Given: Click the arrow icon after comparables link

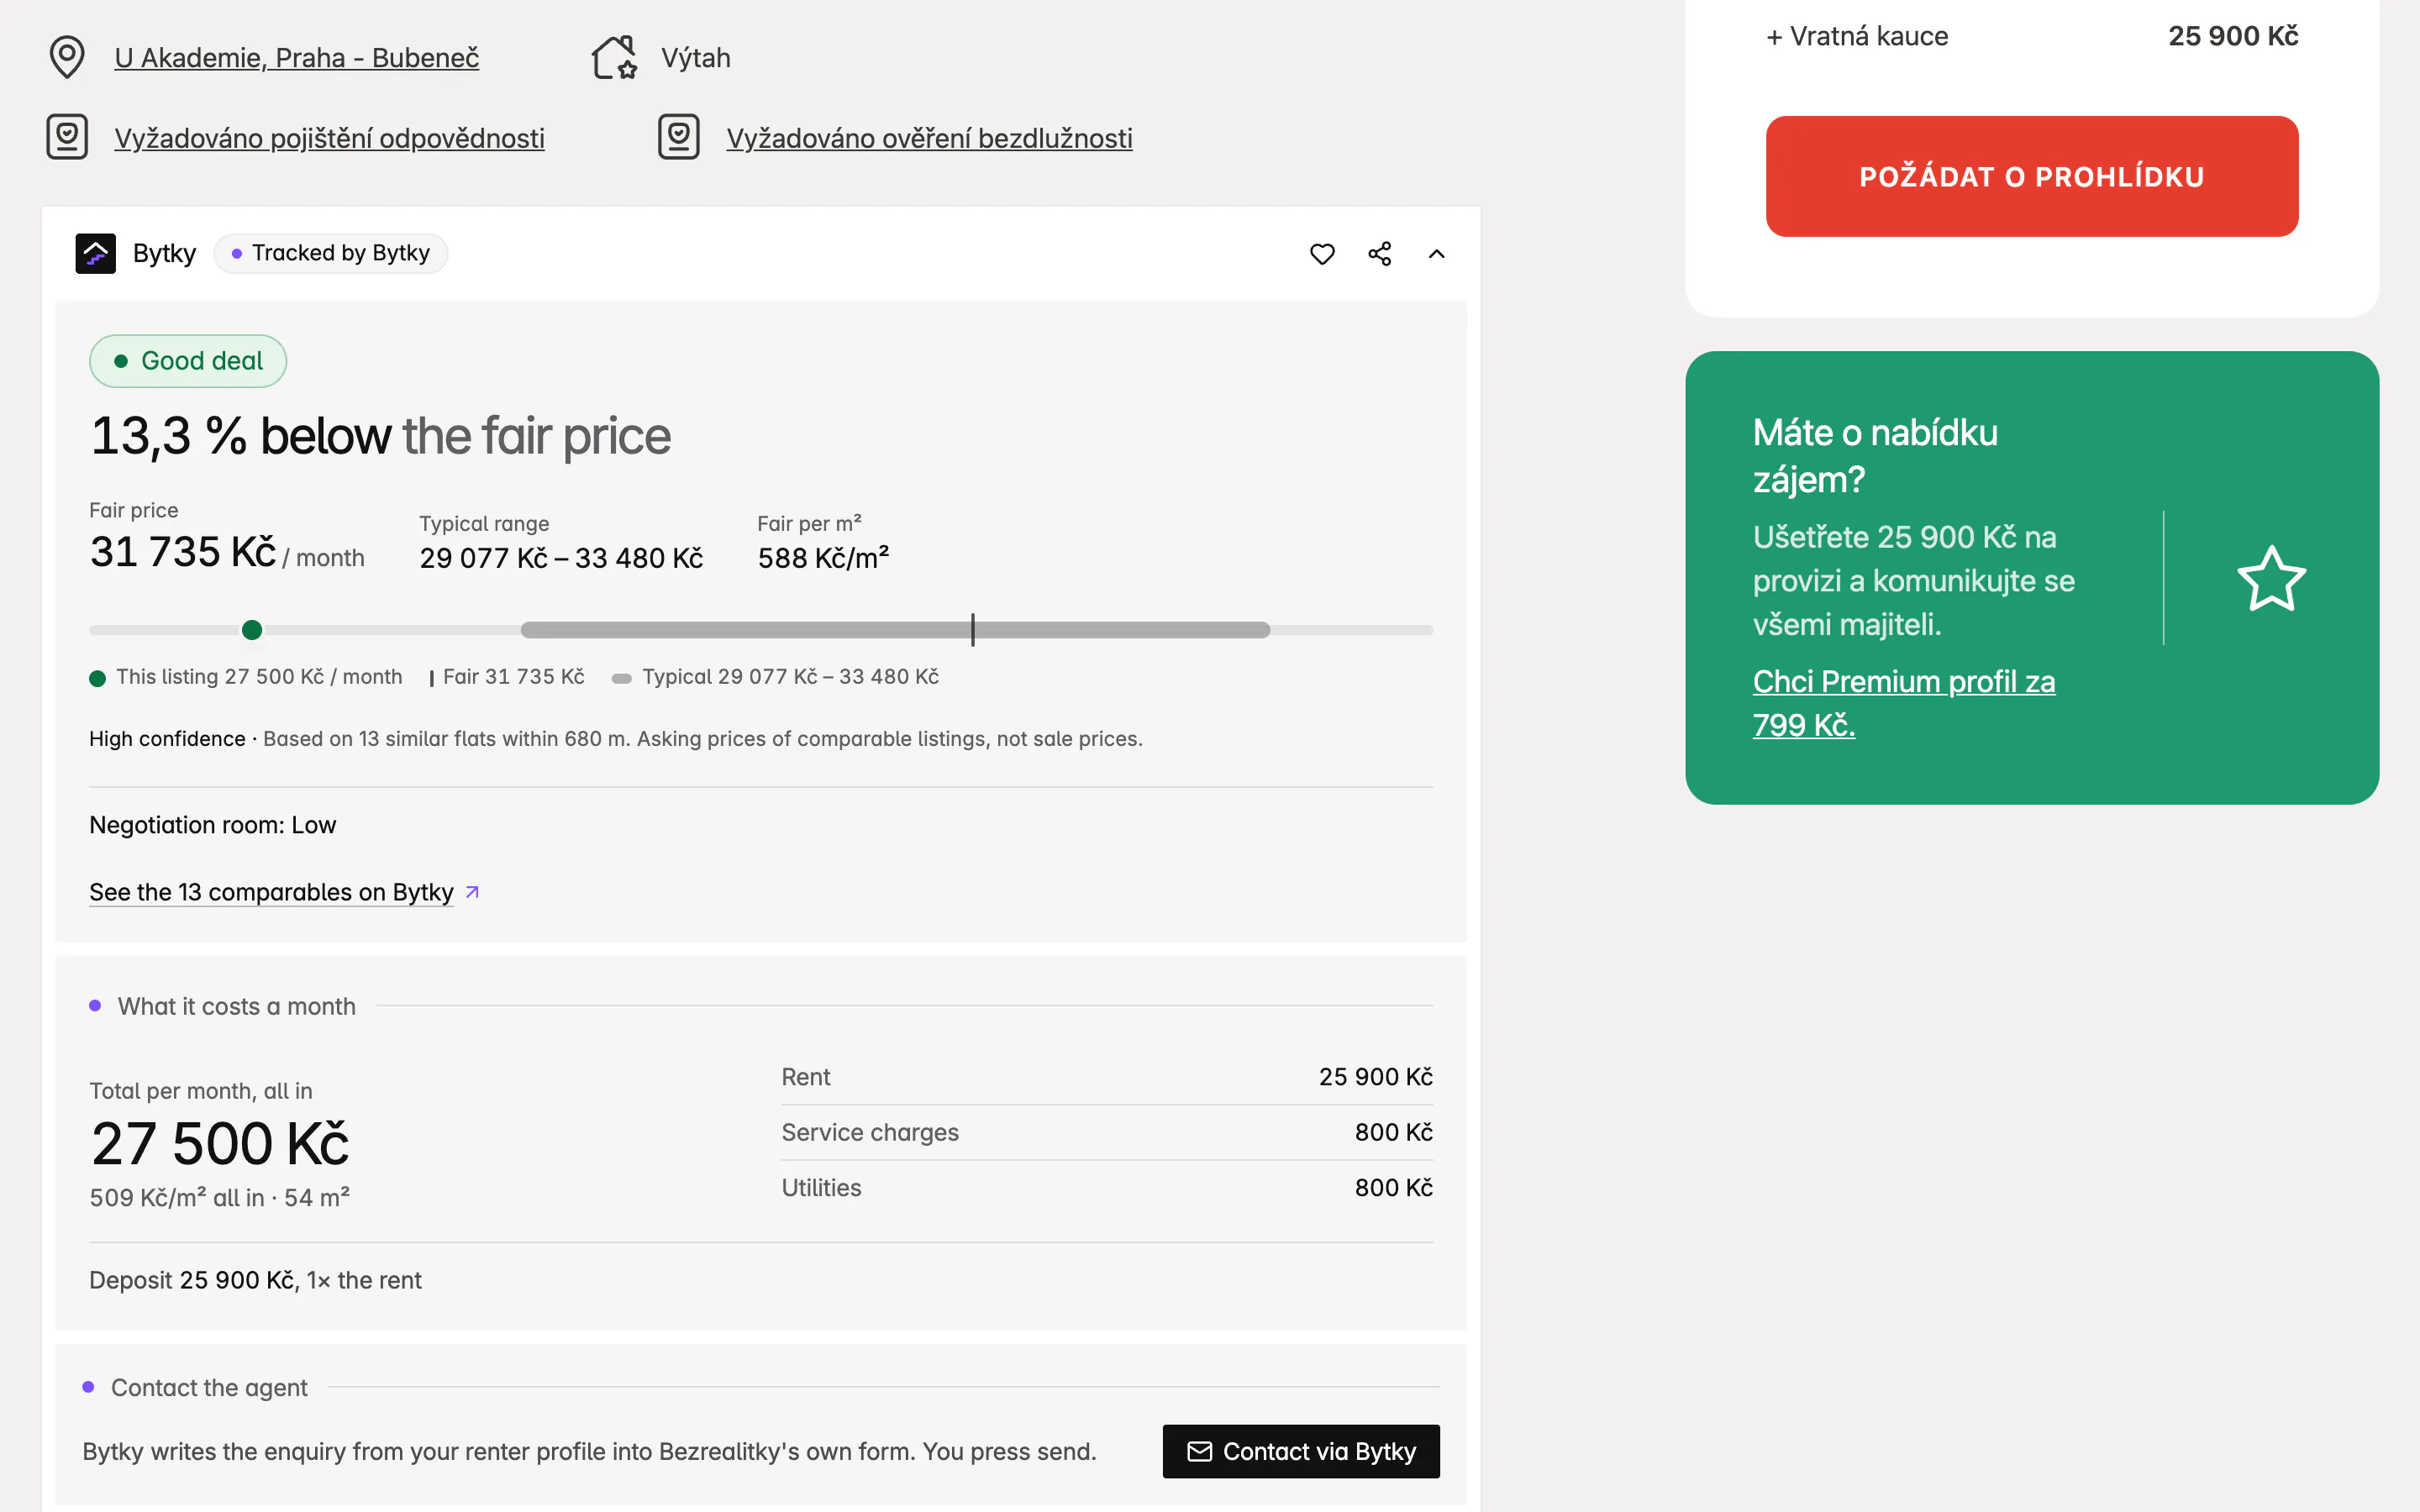Looking at the screenshot, I should pos(473,892).
